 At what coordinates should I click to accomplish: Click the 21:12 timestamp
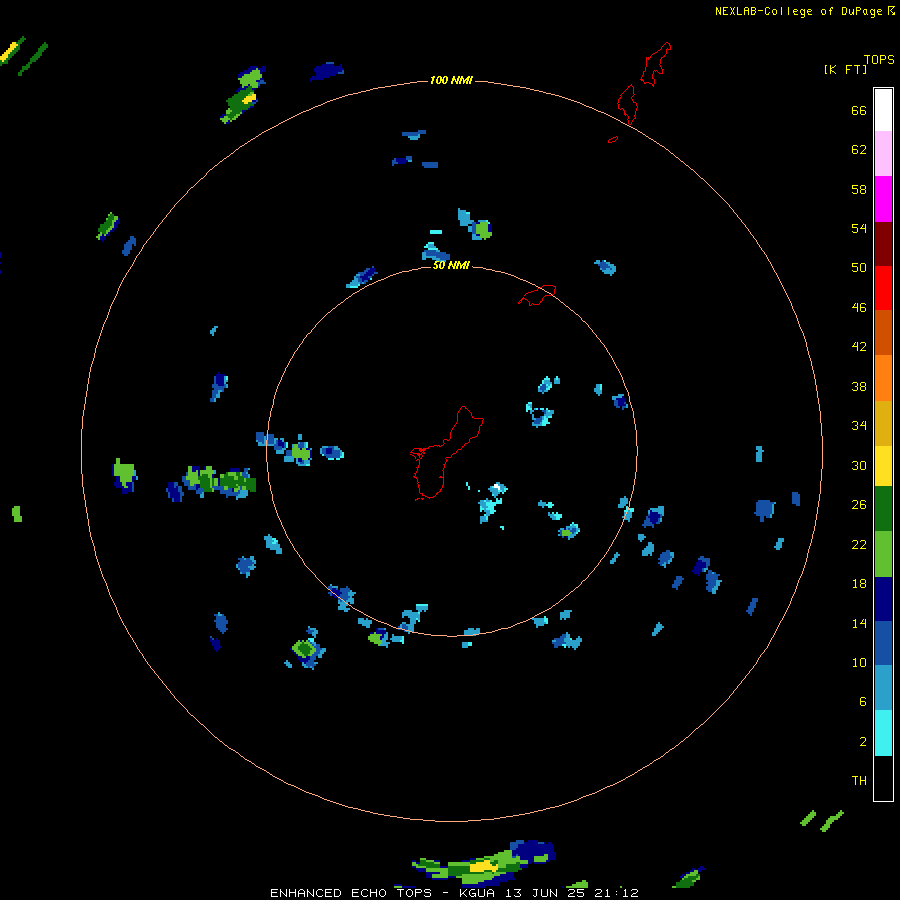click(x=617, y=893)
